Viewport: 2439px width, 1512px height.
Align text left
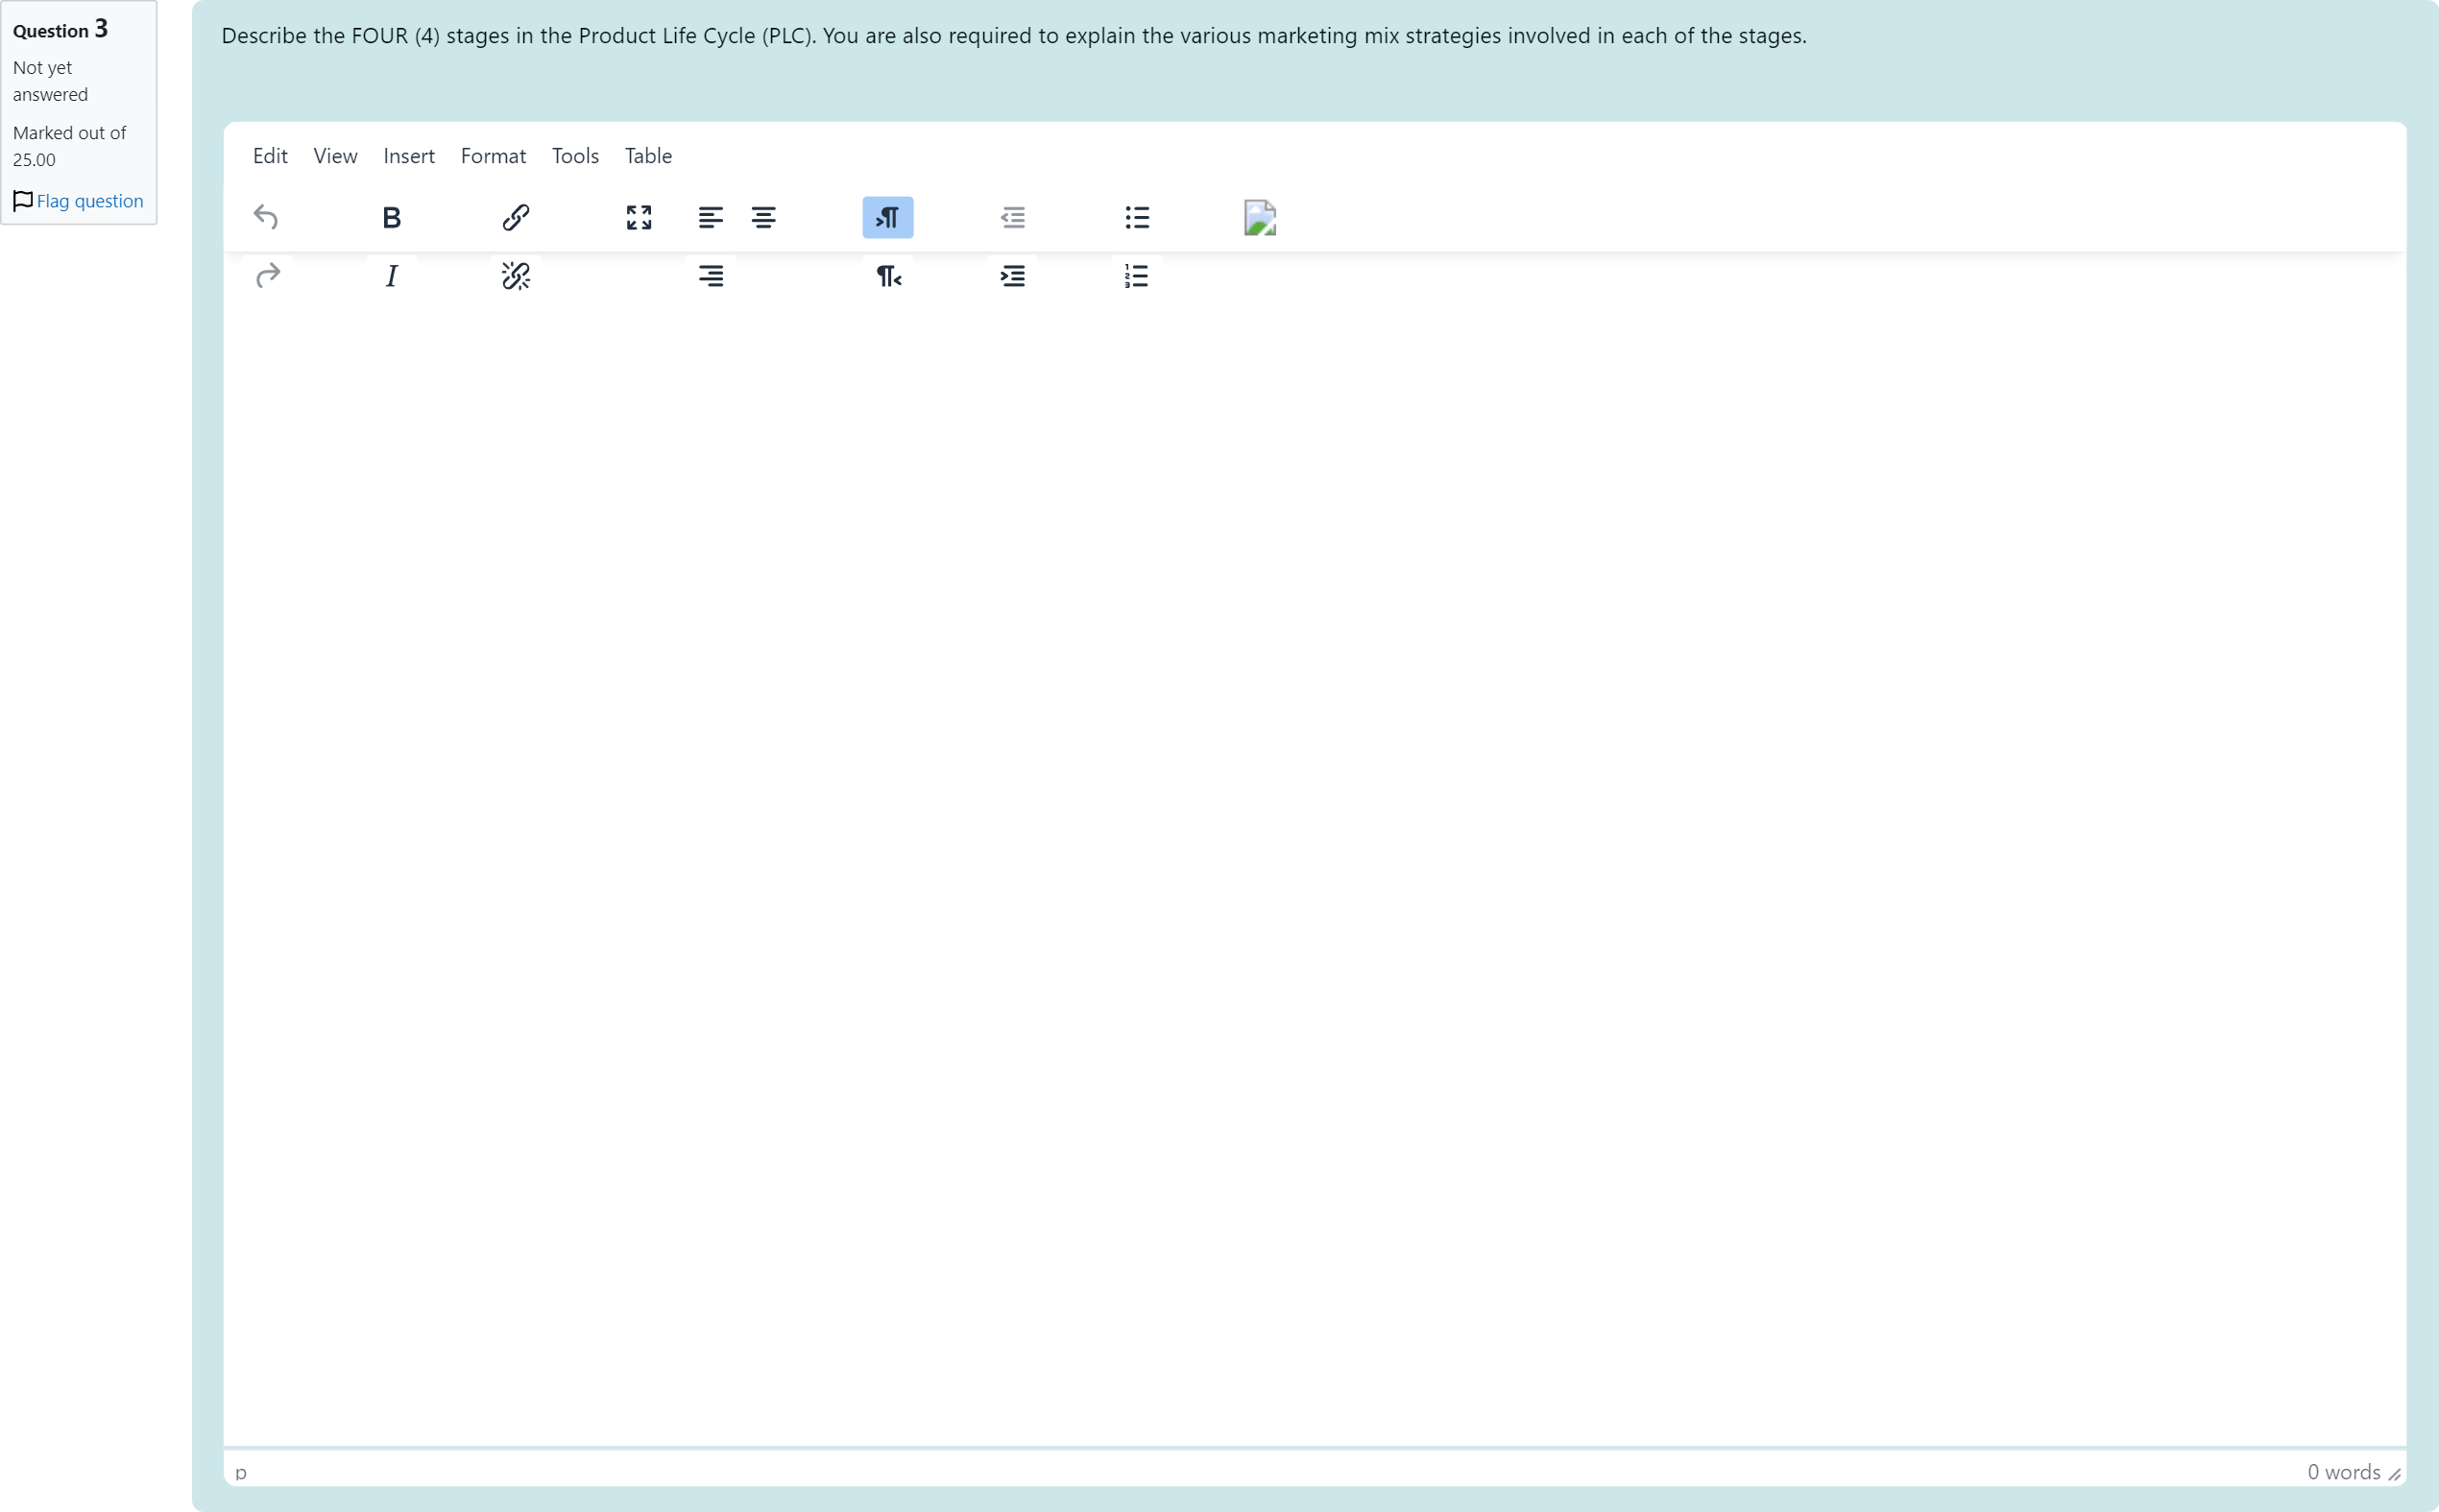pyautogui.click(x=710, y=217)
